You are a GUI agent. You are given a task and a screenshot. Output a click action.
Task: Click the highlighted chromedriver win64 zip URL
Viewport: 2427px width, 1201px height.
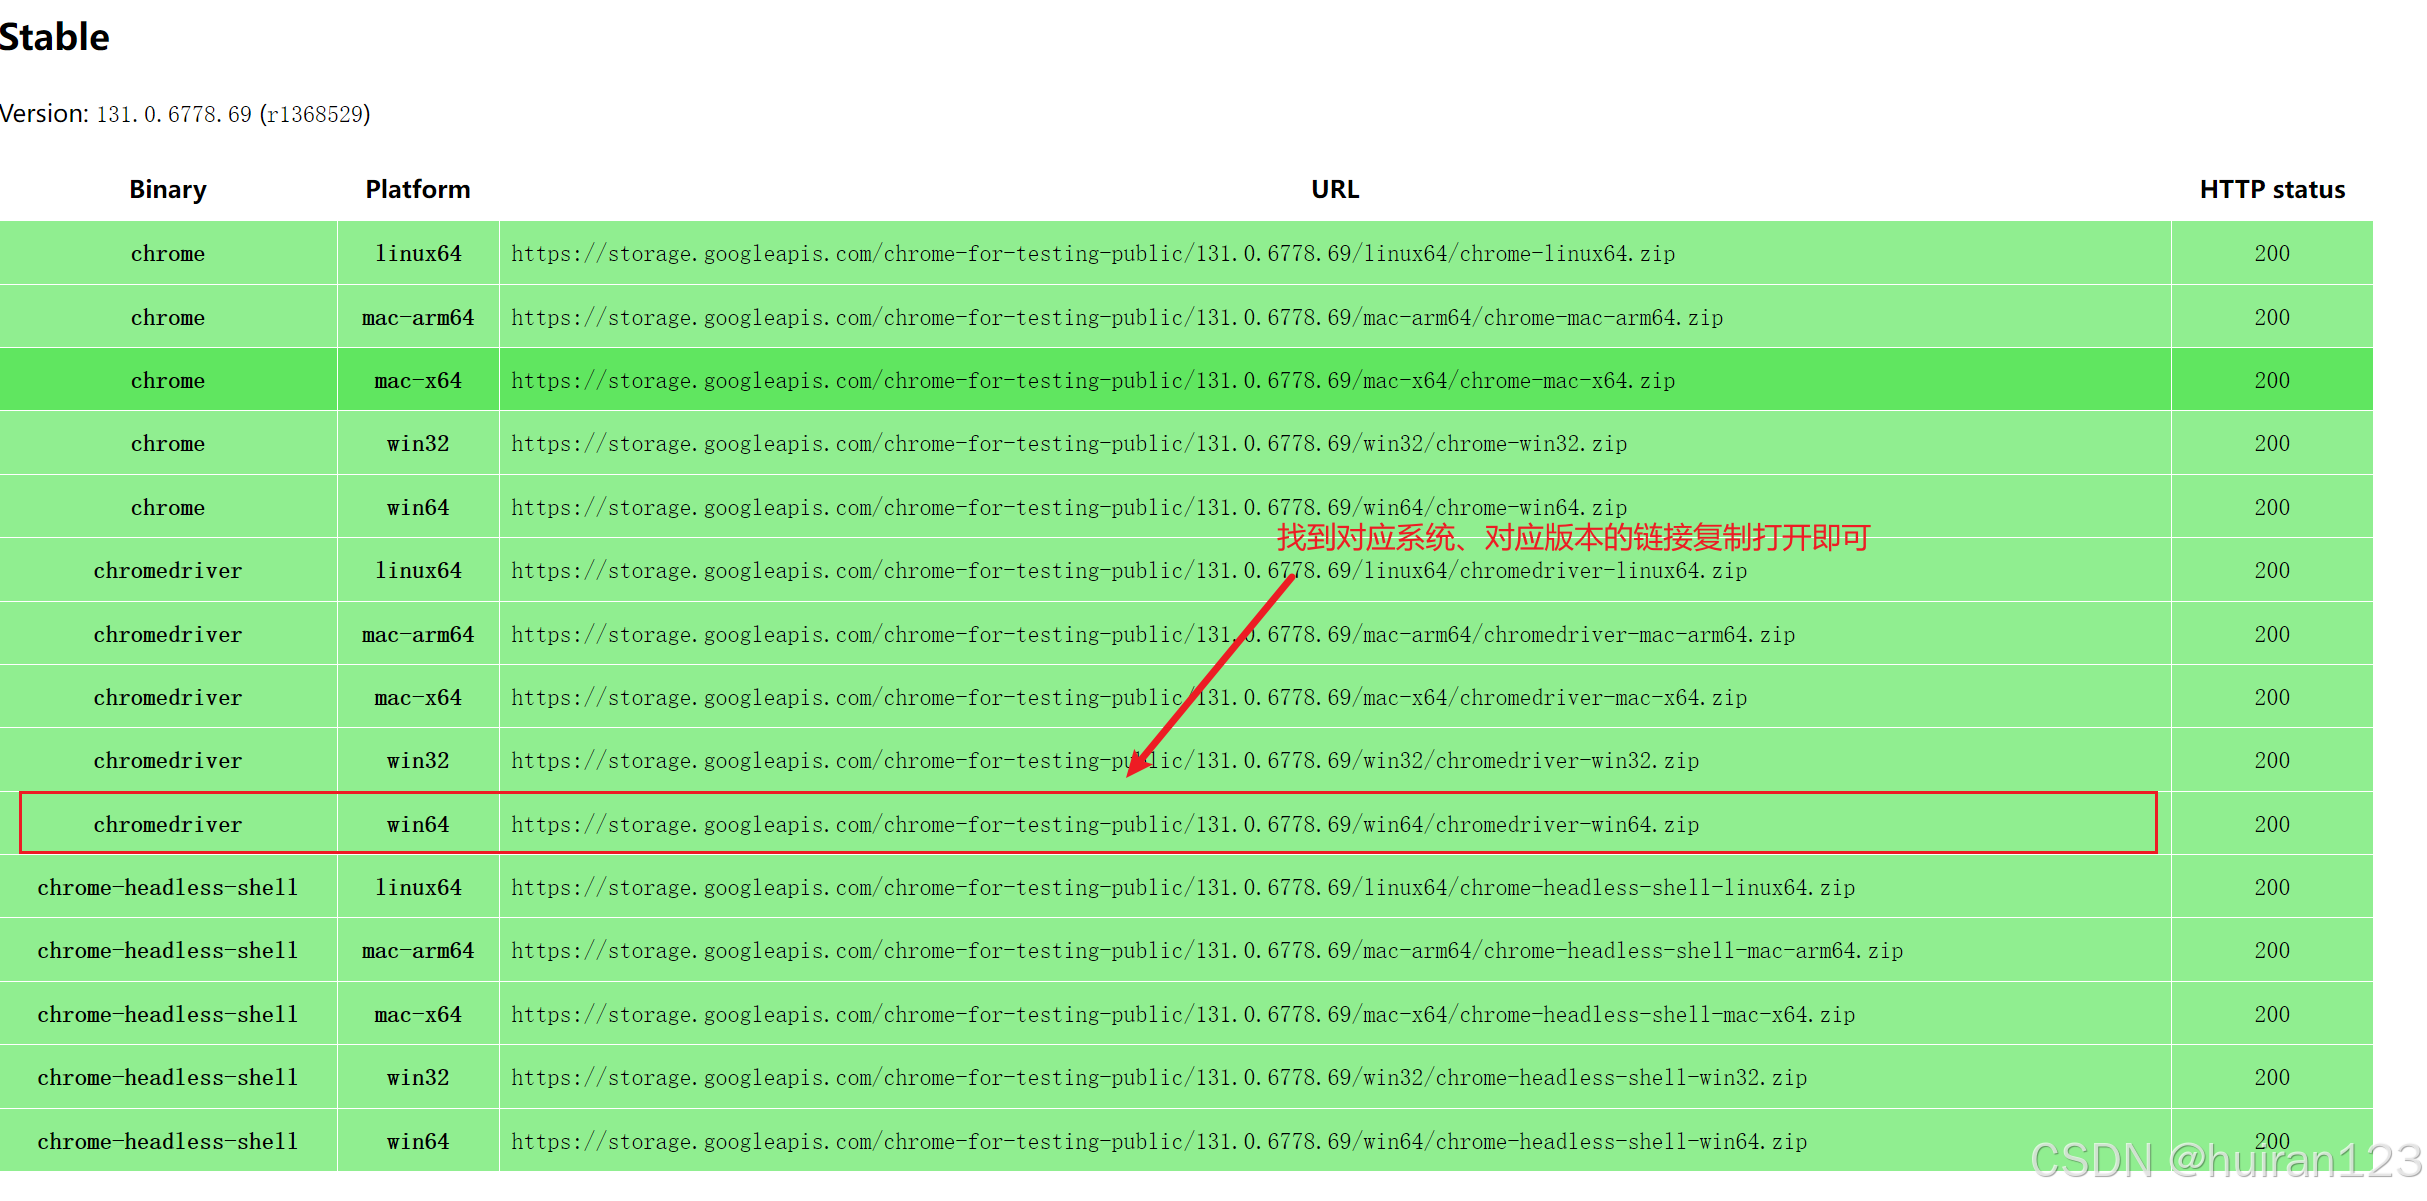[1104, 825]
